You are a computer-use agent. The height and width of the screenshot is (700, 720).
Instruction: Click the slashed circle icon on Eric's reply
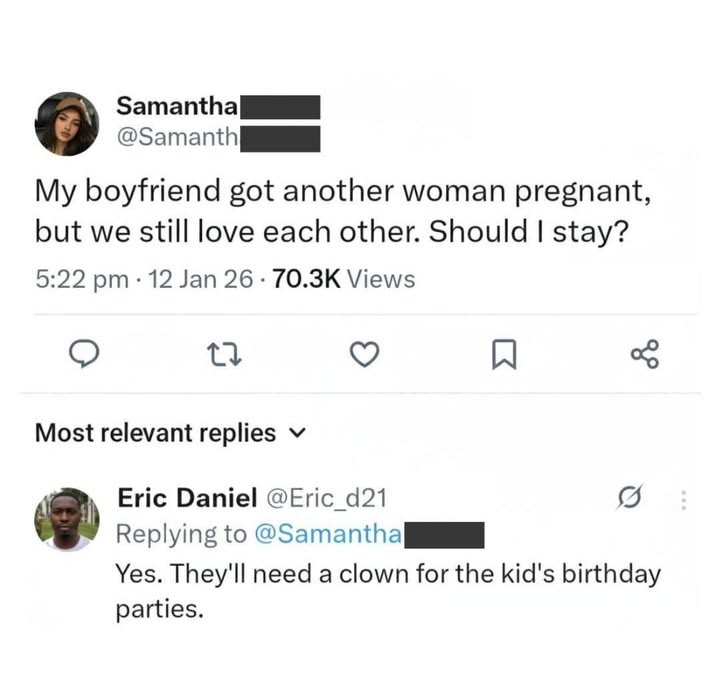pyautogui.click(x=630, y=497)
